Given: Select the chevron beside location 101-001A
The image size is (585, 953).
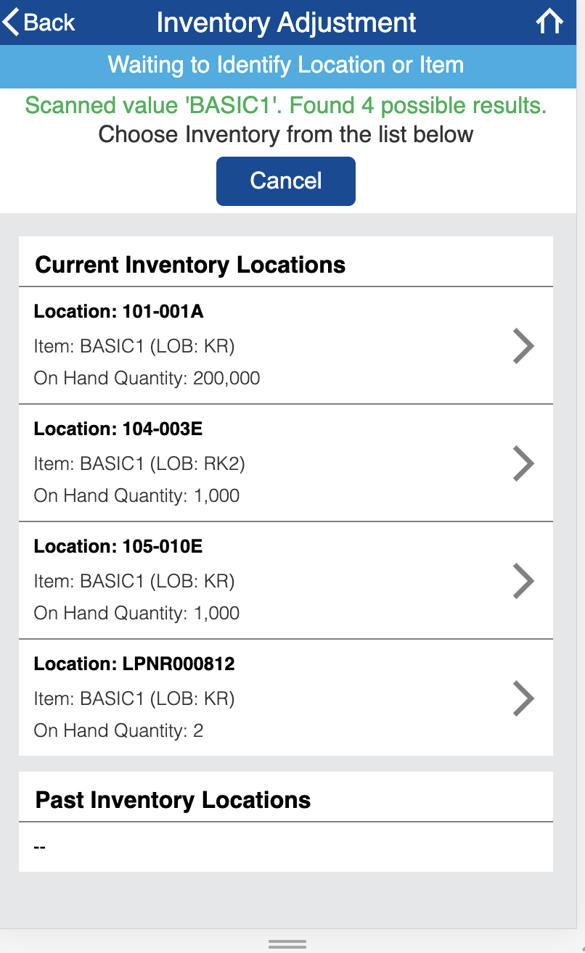Looking at the screenshot, I should click(523, 346).
